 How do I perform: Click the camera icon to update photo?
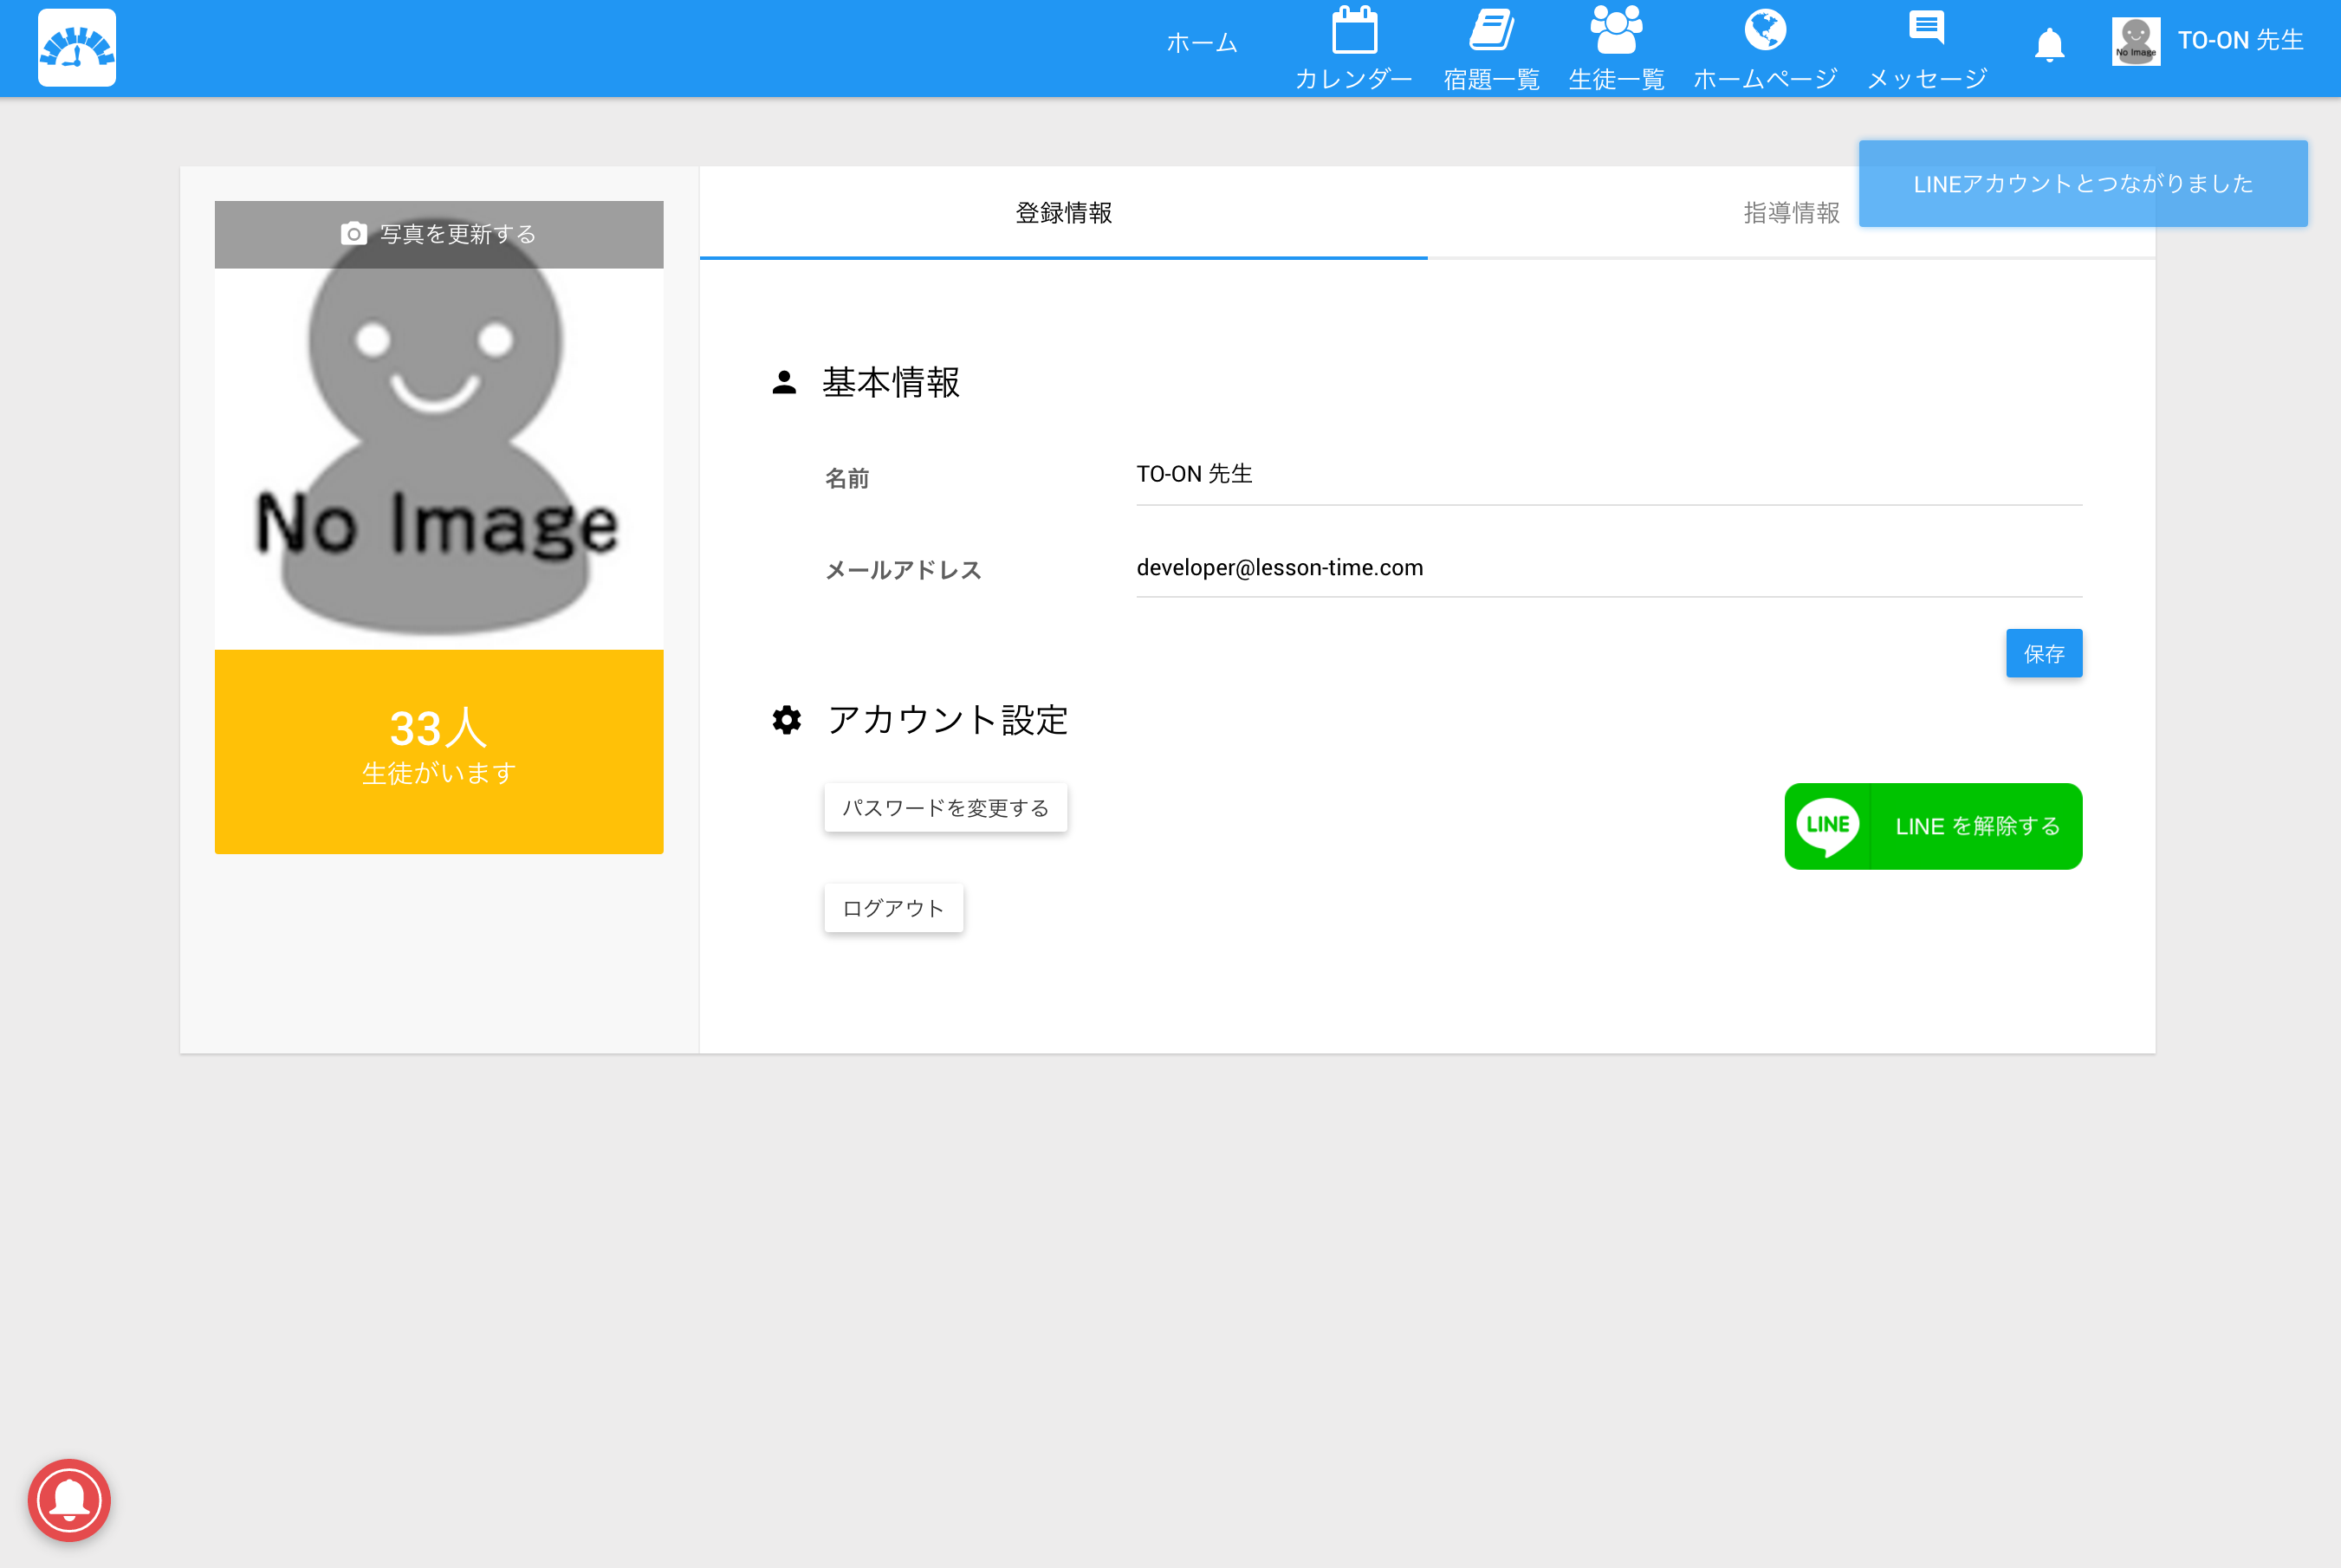click(354, 234)
